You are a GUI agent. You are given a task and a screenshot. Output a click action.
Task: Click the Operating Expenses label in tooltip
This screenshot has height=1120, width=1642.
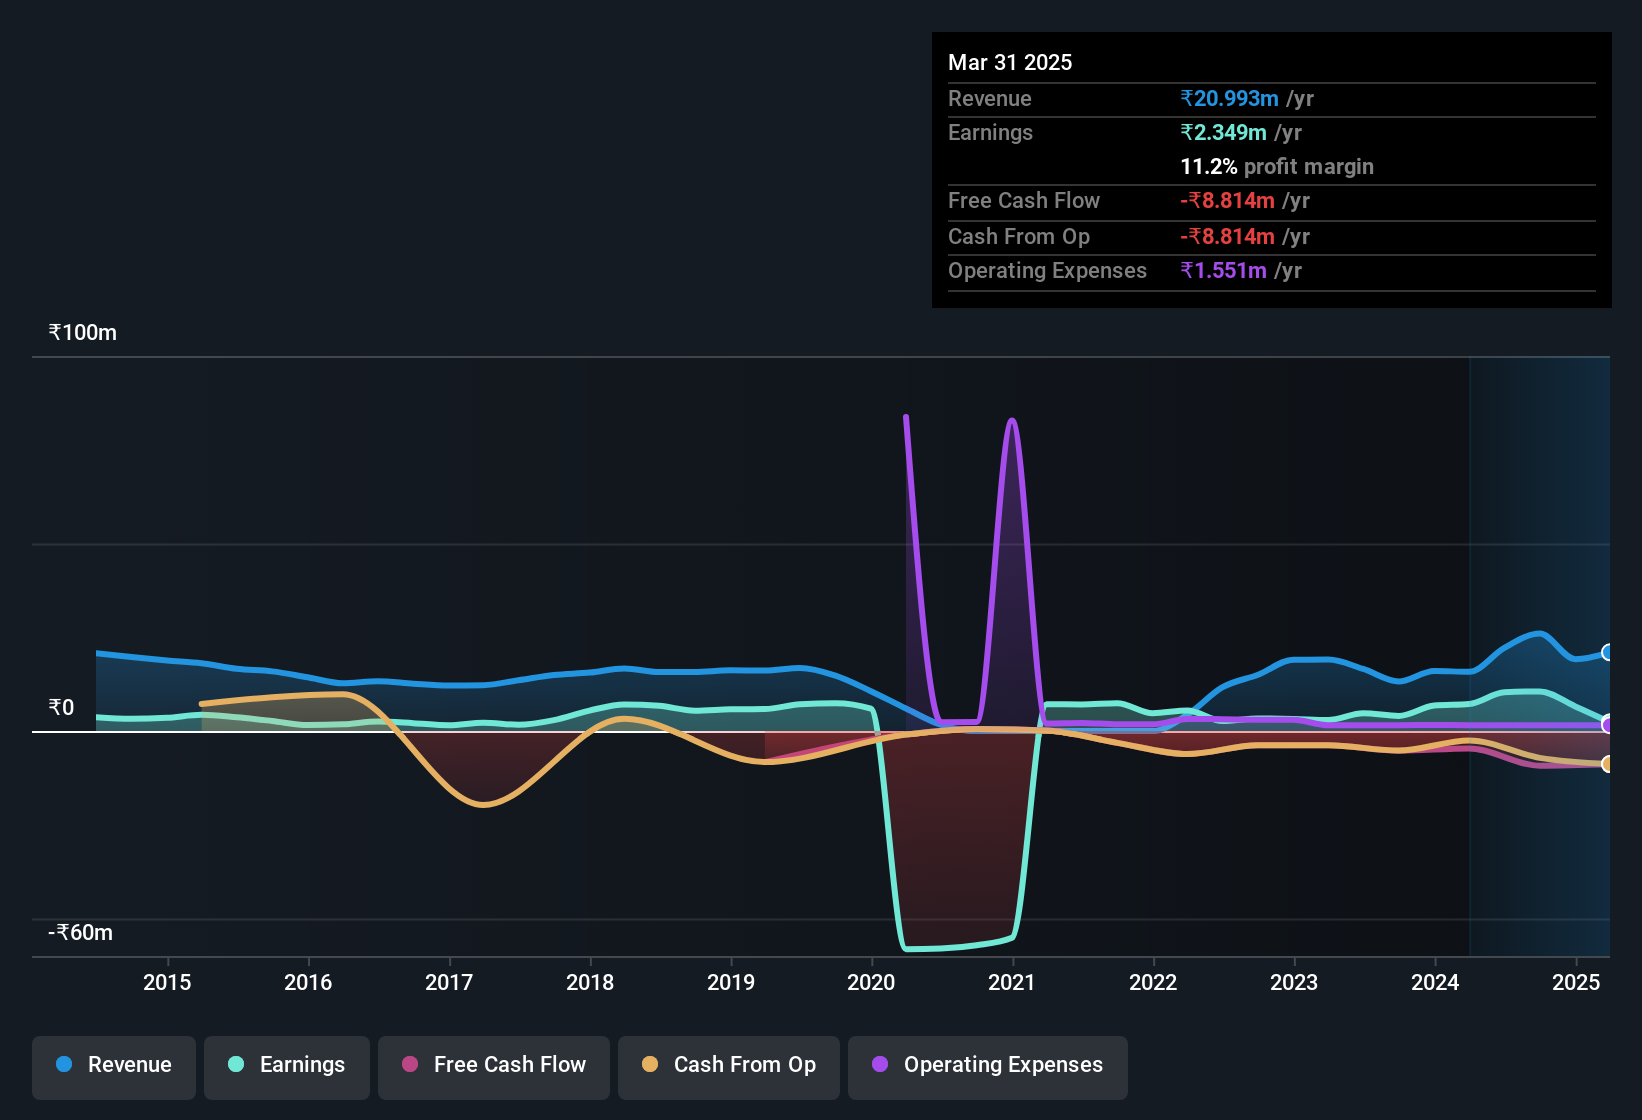(1047, 271)
